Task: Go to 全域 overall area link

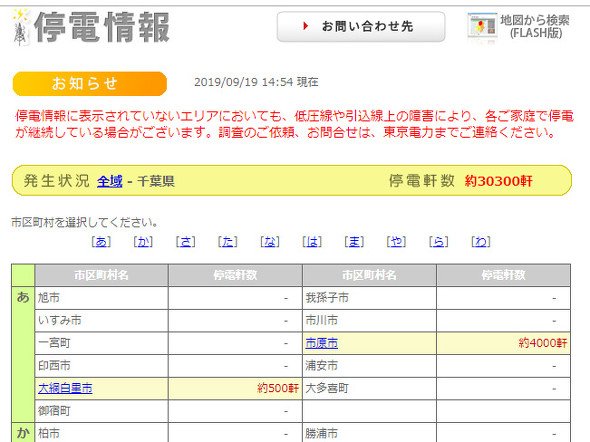Action: [109, 181]
